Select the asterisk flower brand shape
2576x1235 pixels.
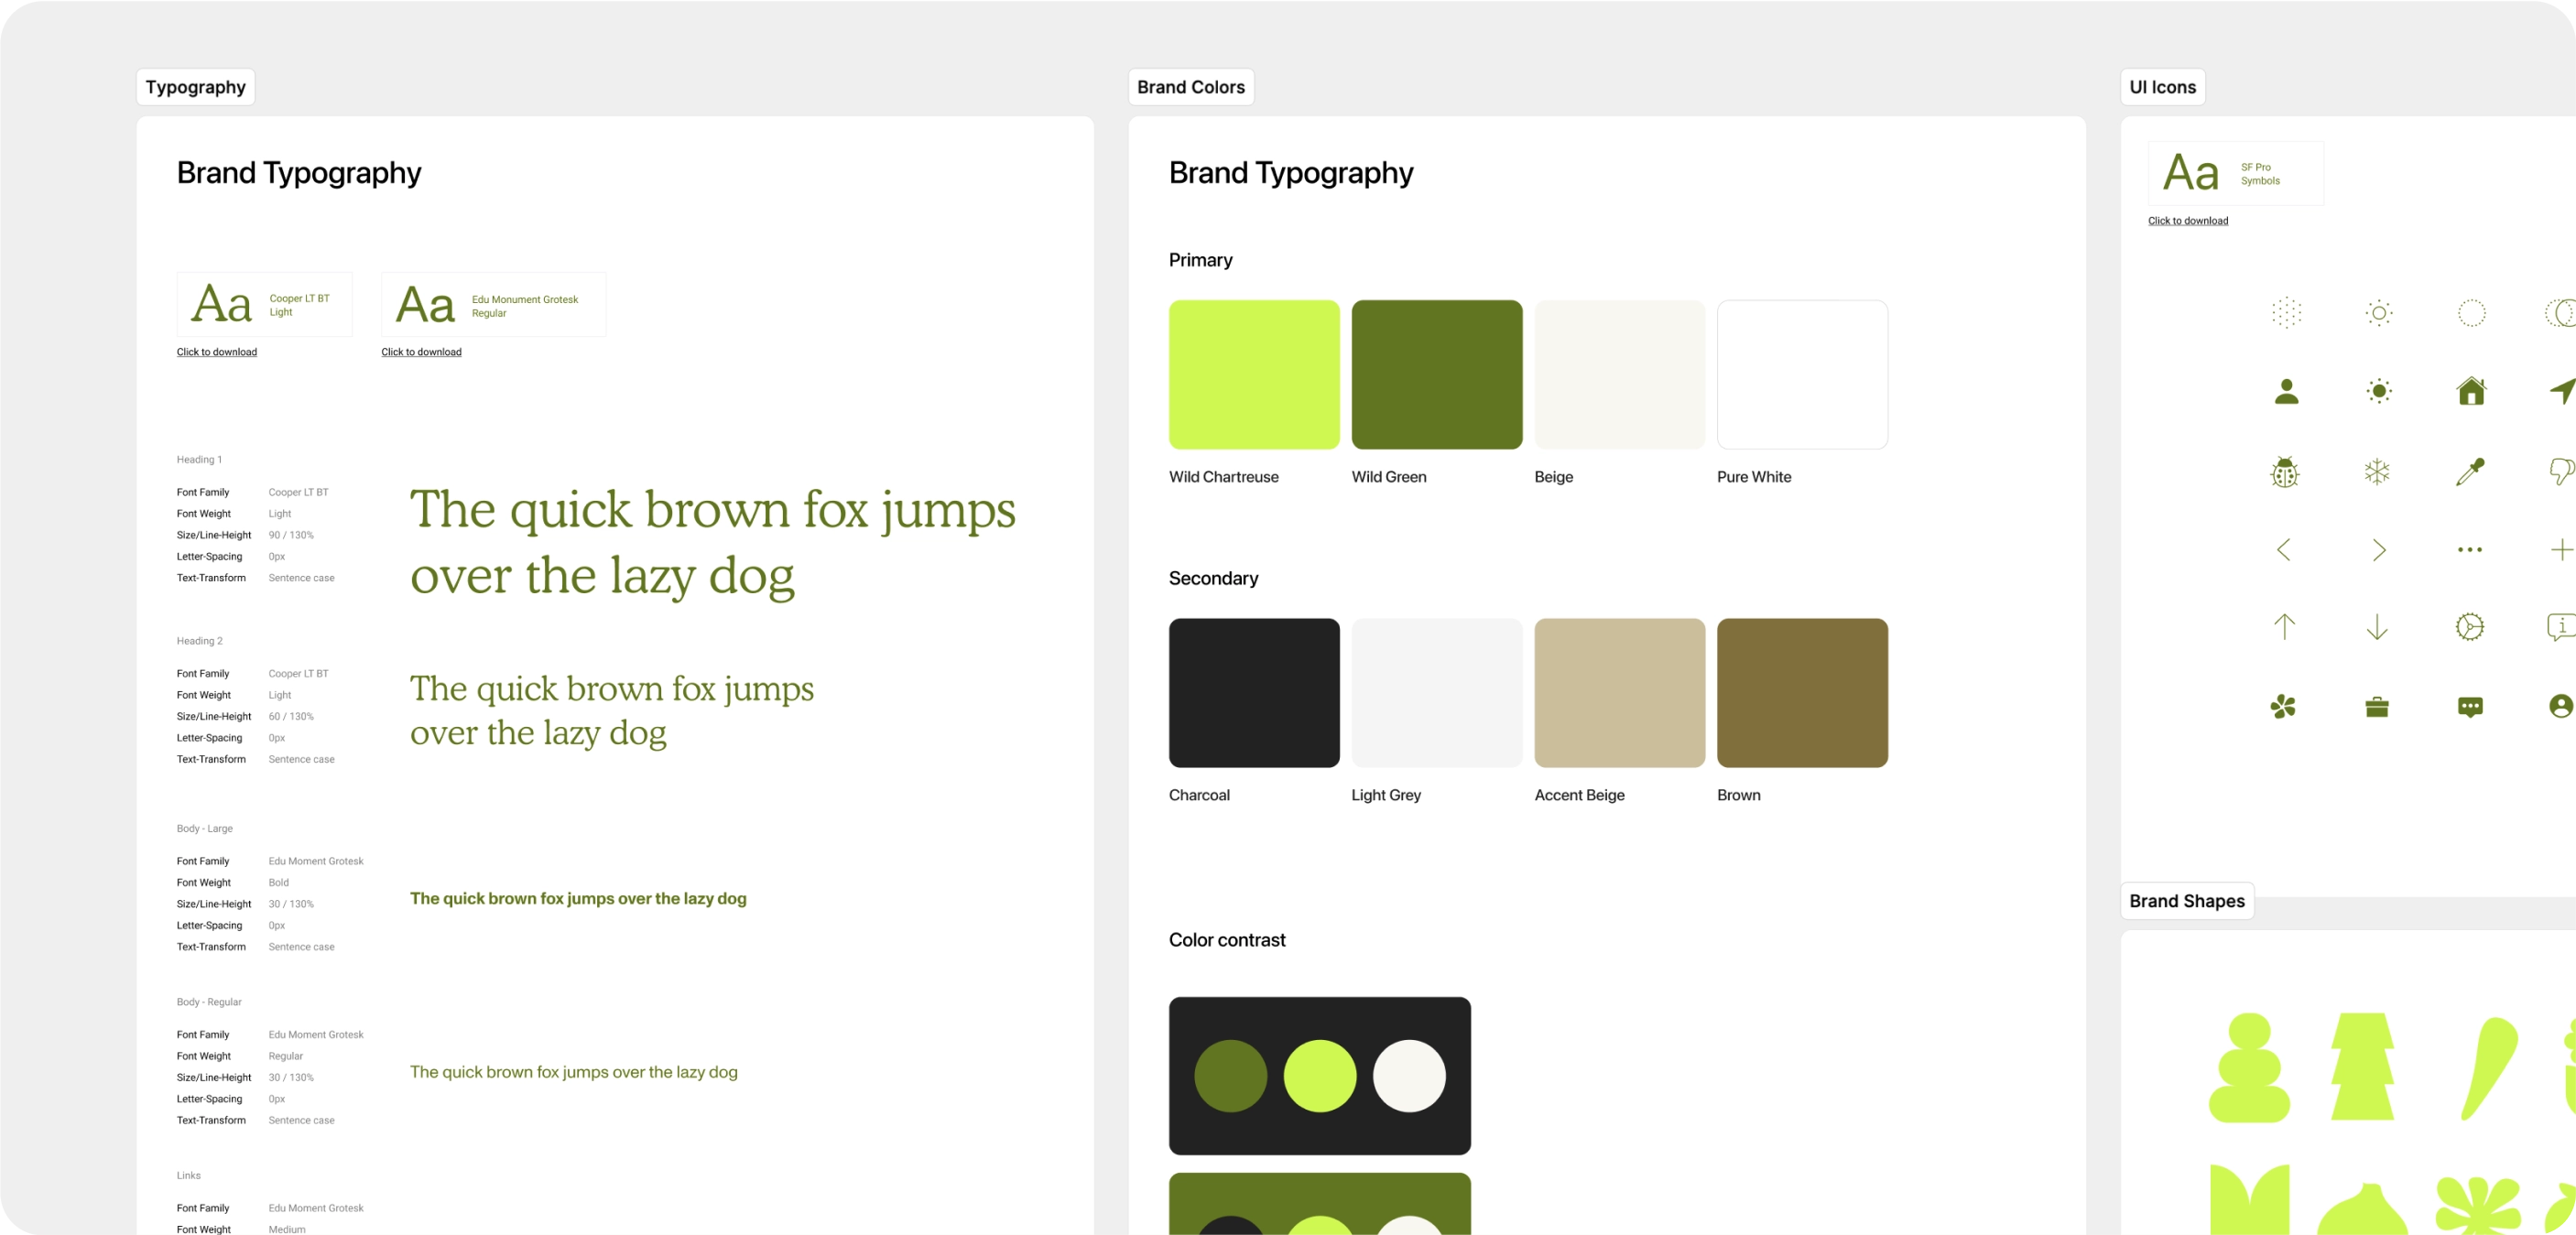(x=2479, y=1205)
